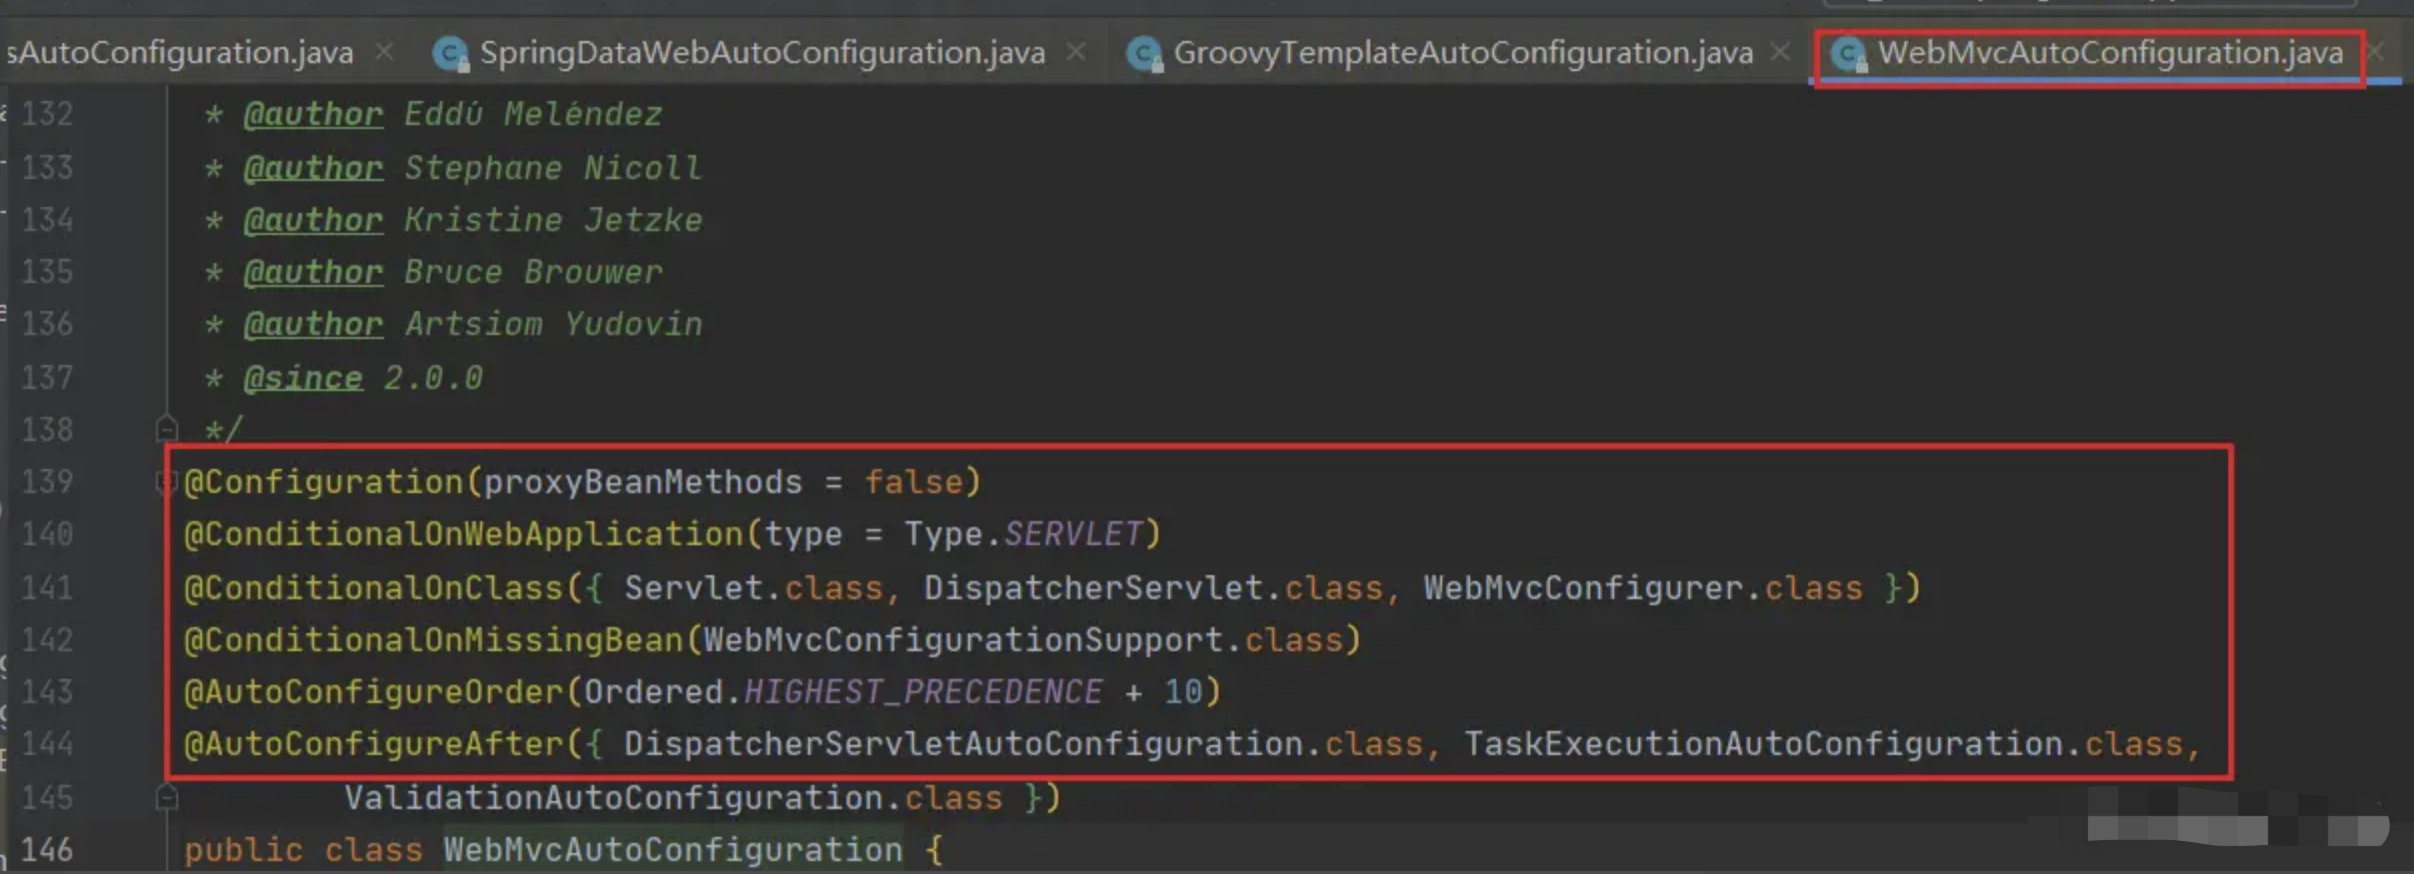
Task: Click line number 146 in the gutter
Action: [47, 850]
